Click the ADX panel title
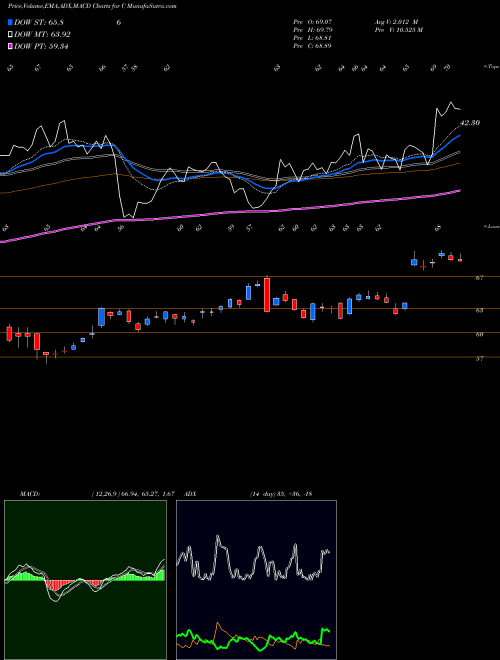Image resolution: width=500 pixels, height=660 pixels. point(190,494)
